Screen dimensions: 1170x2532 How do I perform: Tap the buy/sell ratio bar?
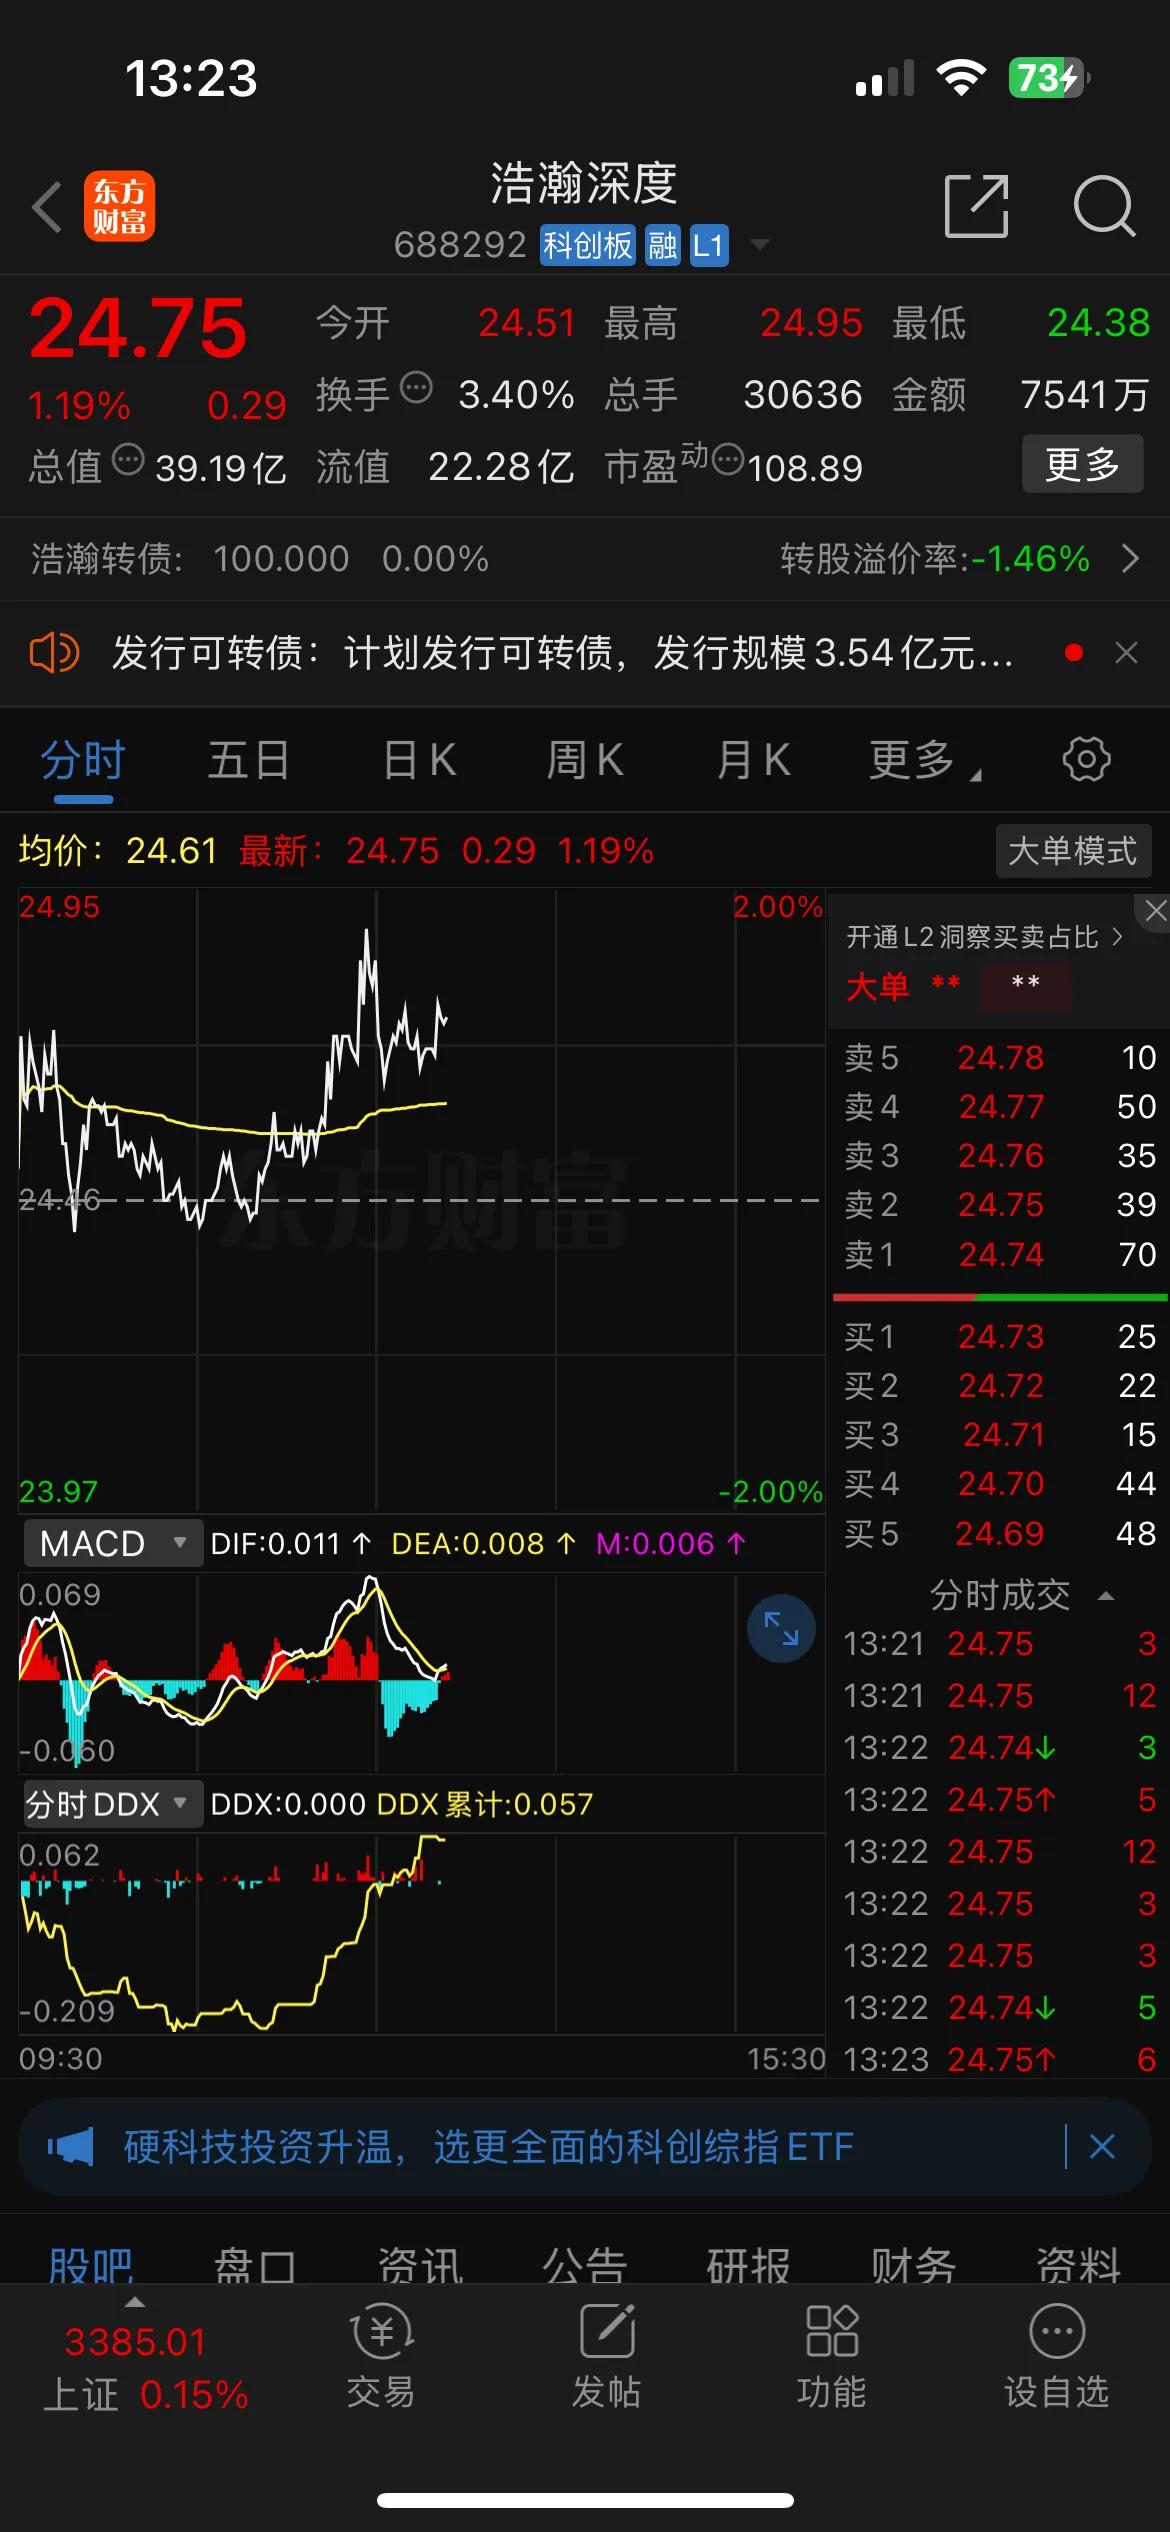(1000, 1297)
